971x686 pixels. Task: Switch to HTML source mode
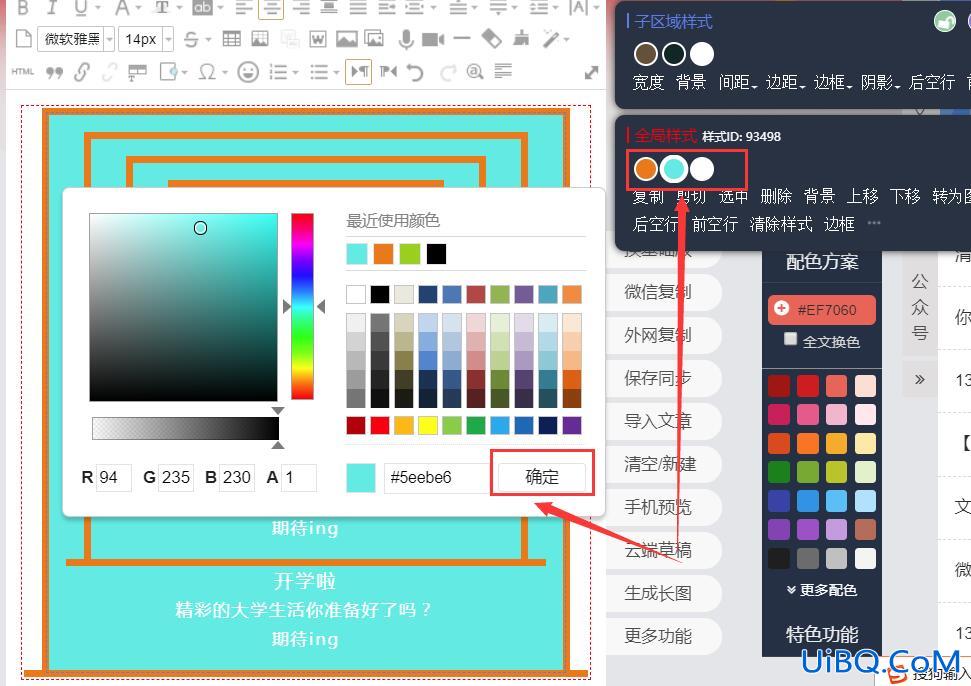point(22,72)
